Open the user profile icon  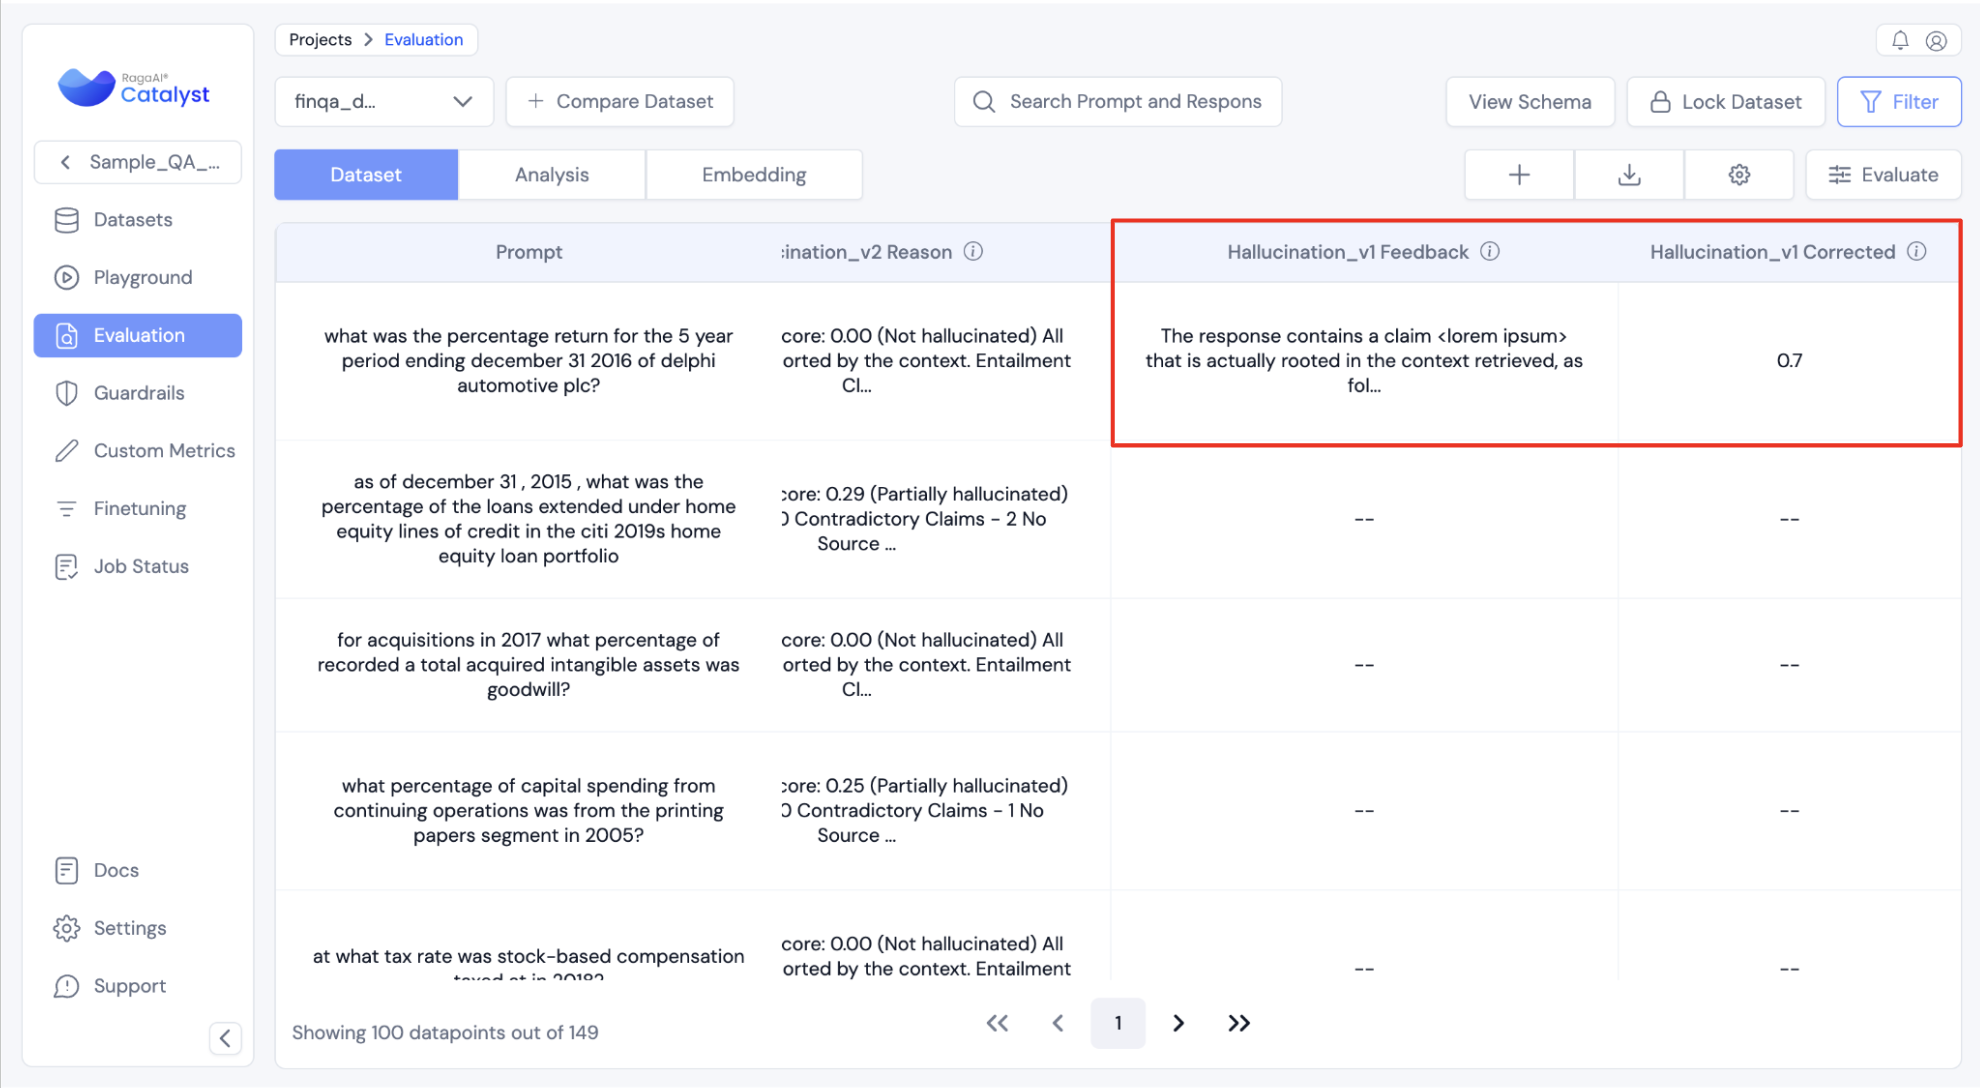click(1936, 41)
